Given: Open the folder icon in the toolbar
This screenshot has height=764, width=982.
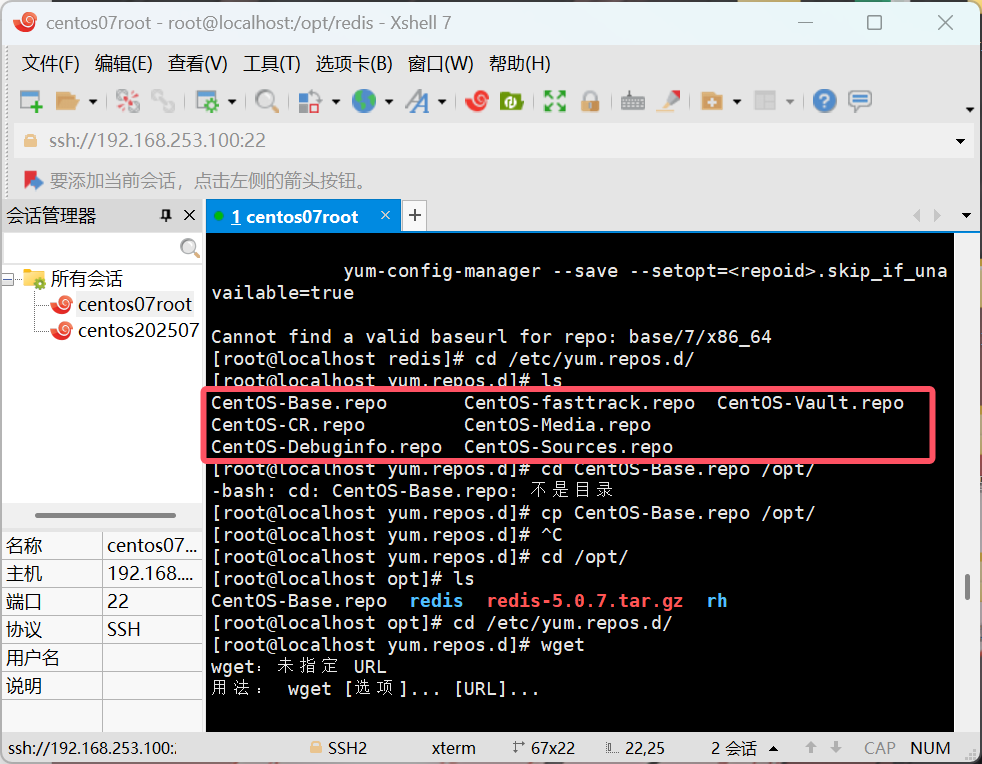Looking at the screenshot, I should tap(67, 101).
